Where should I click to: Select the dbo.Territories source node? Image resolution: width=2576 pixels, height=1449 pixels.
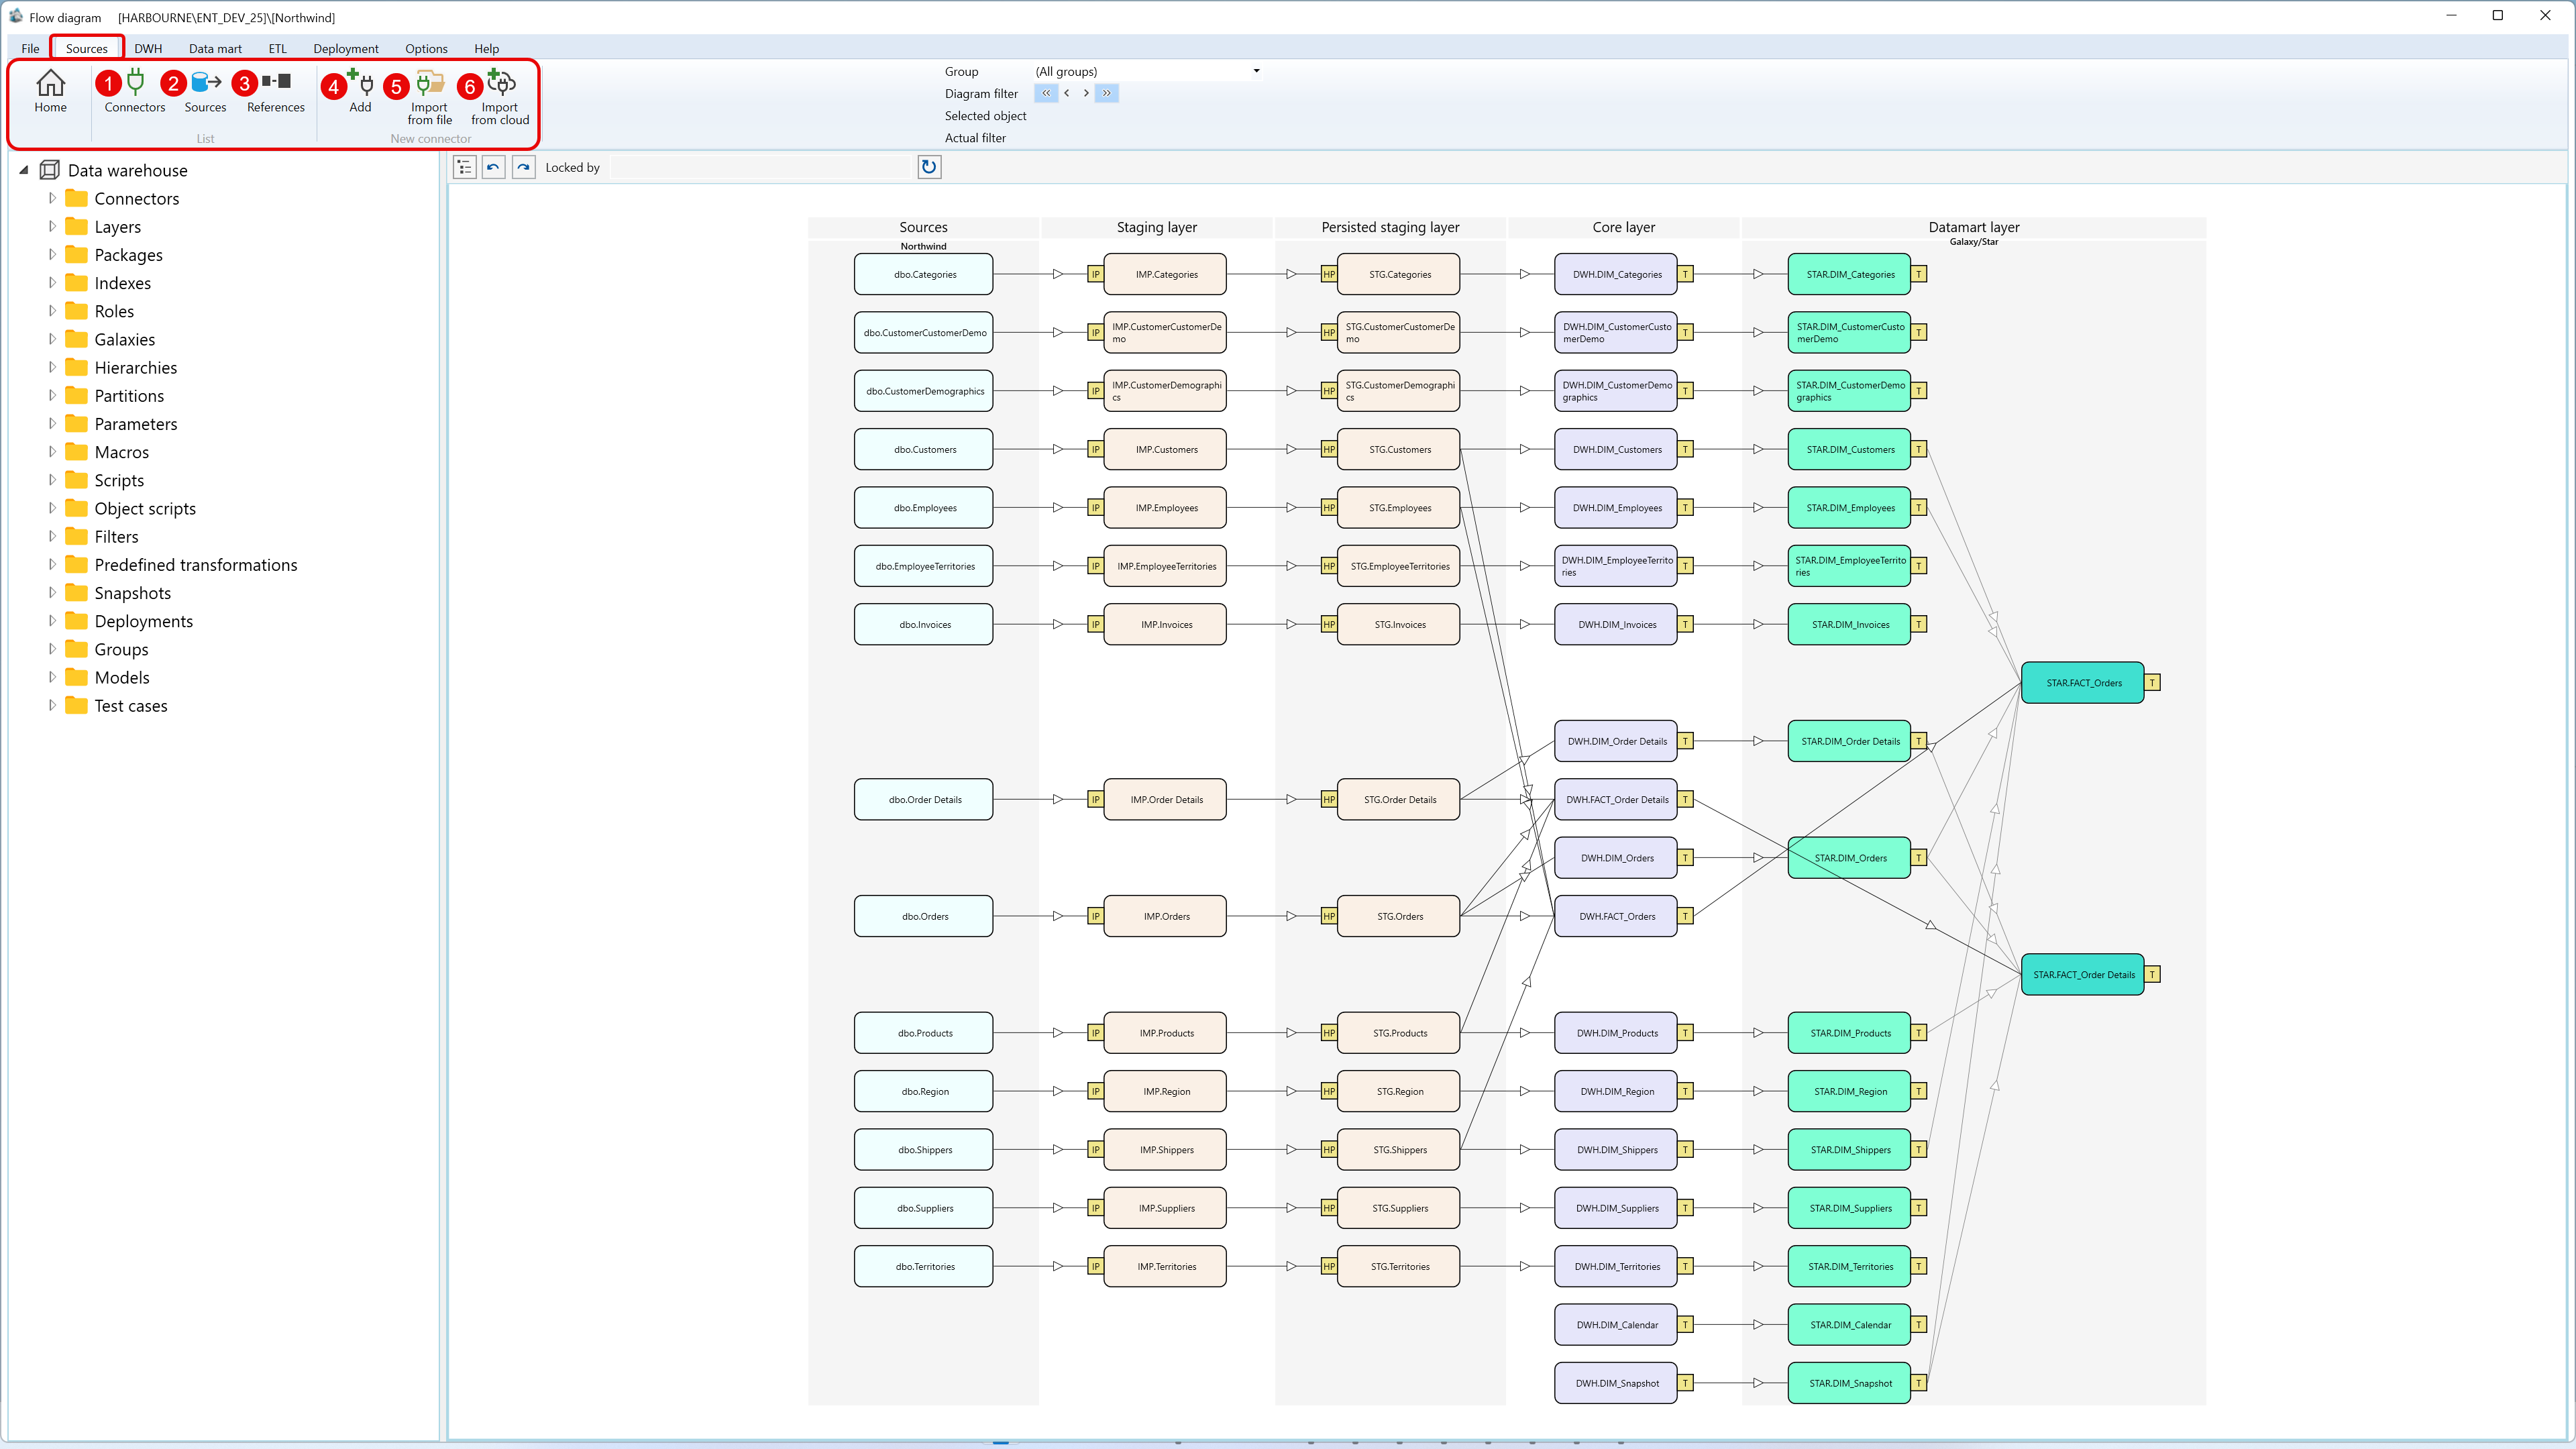pos(924,1266)
